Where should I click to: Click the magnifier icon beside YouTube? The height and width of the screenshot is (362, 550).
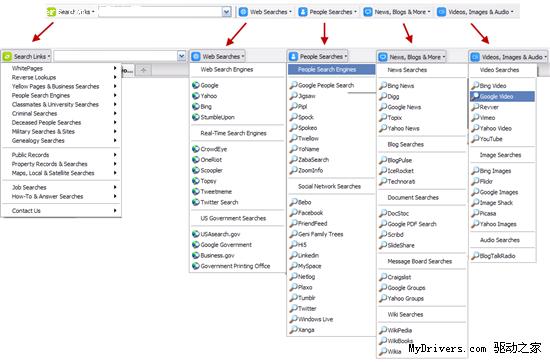coord(475,139)
